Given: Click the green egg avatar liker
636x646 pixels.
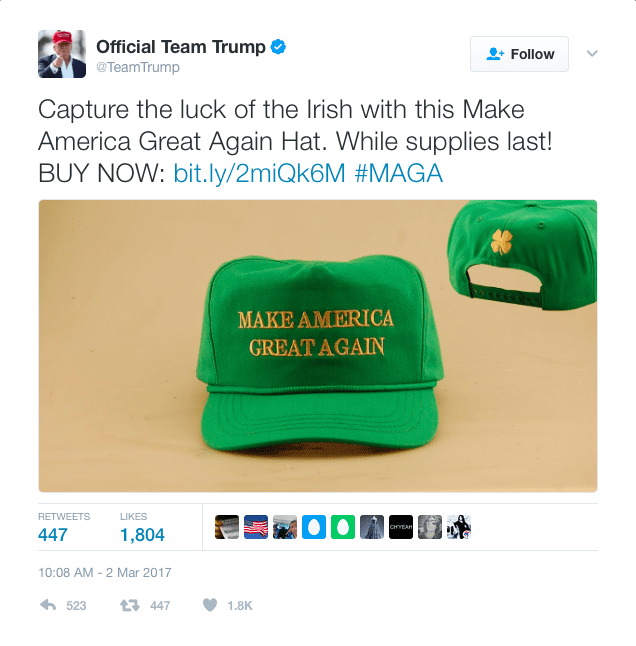Looking at the screenshot, I should point(343,527).
